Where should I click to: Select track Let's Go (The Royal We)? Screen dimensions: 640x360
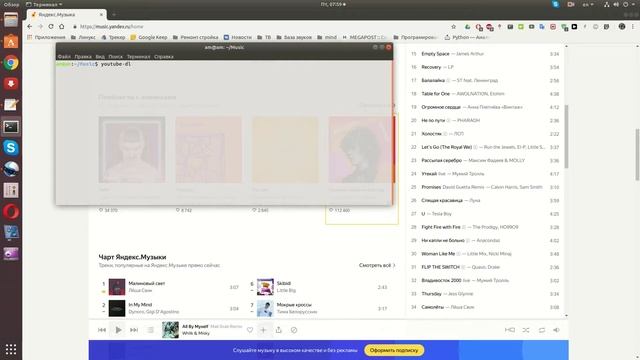[x=485, y=147]
